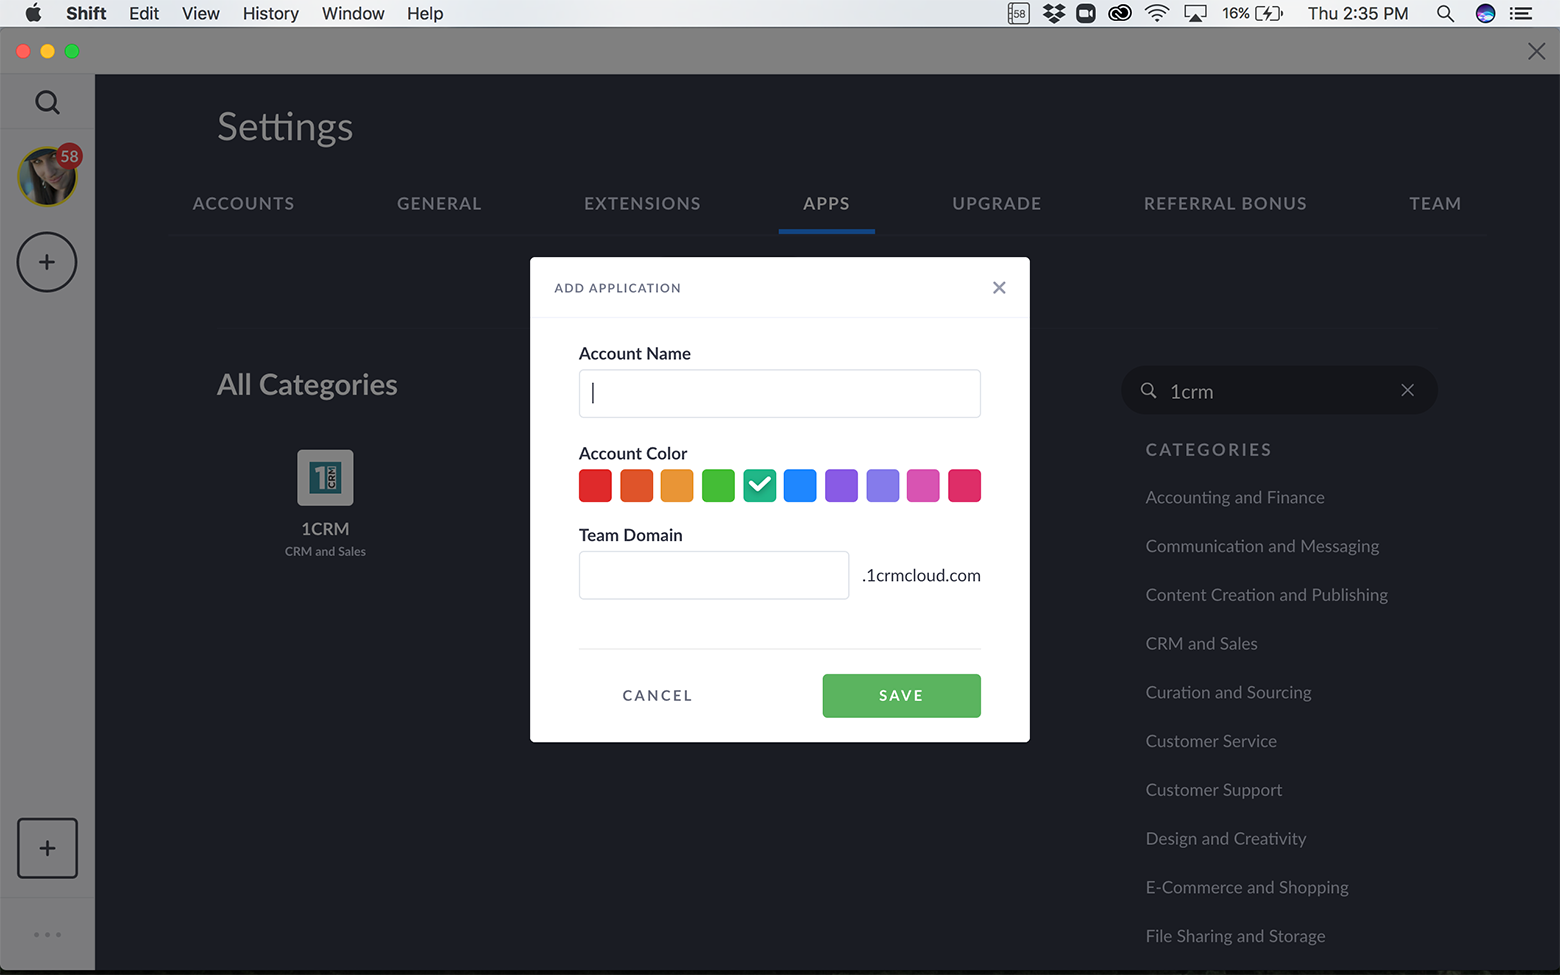The height and width of the screenshot is (975, 1560).
Task: Filter by Accounting and Finance category
Action: click(1235, 497)
